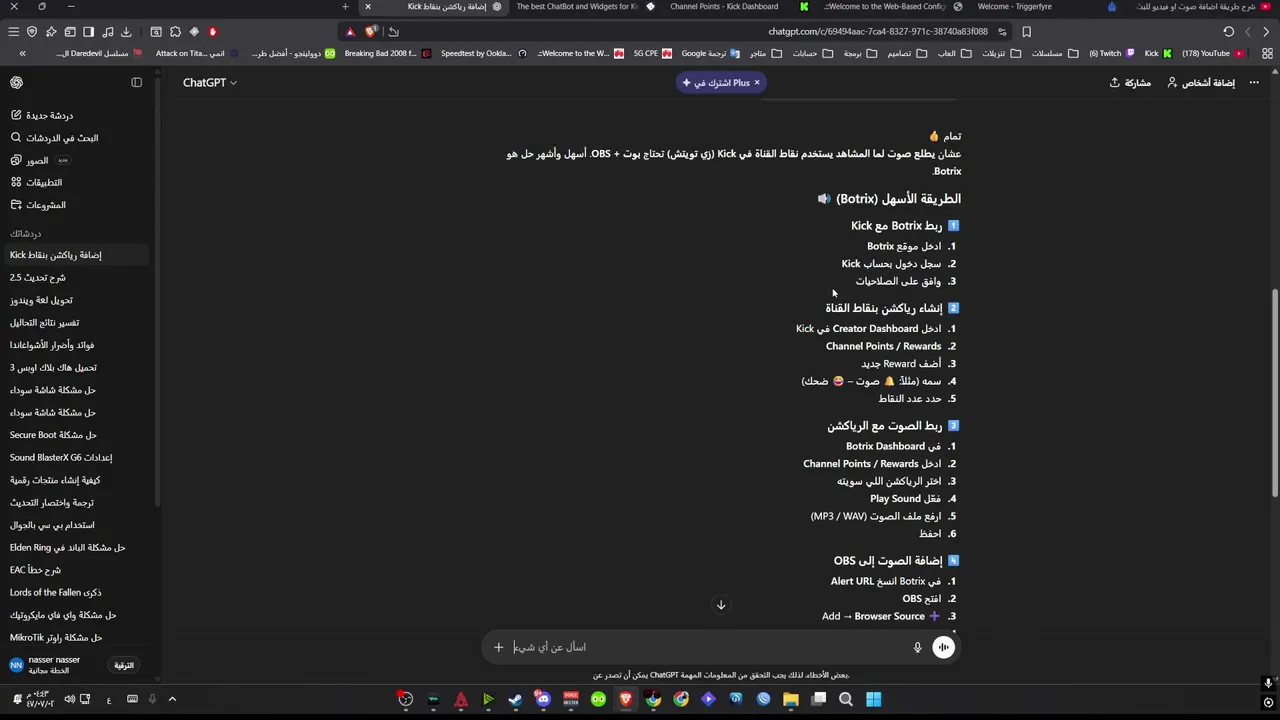The height and width of the screenshot is (720, 1280).
Task: Click the الترقية upgrade button beside nasser nasser
Action: tap(124, 665)
